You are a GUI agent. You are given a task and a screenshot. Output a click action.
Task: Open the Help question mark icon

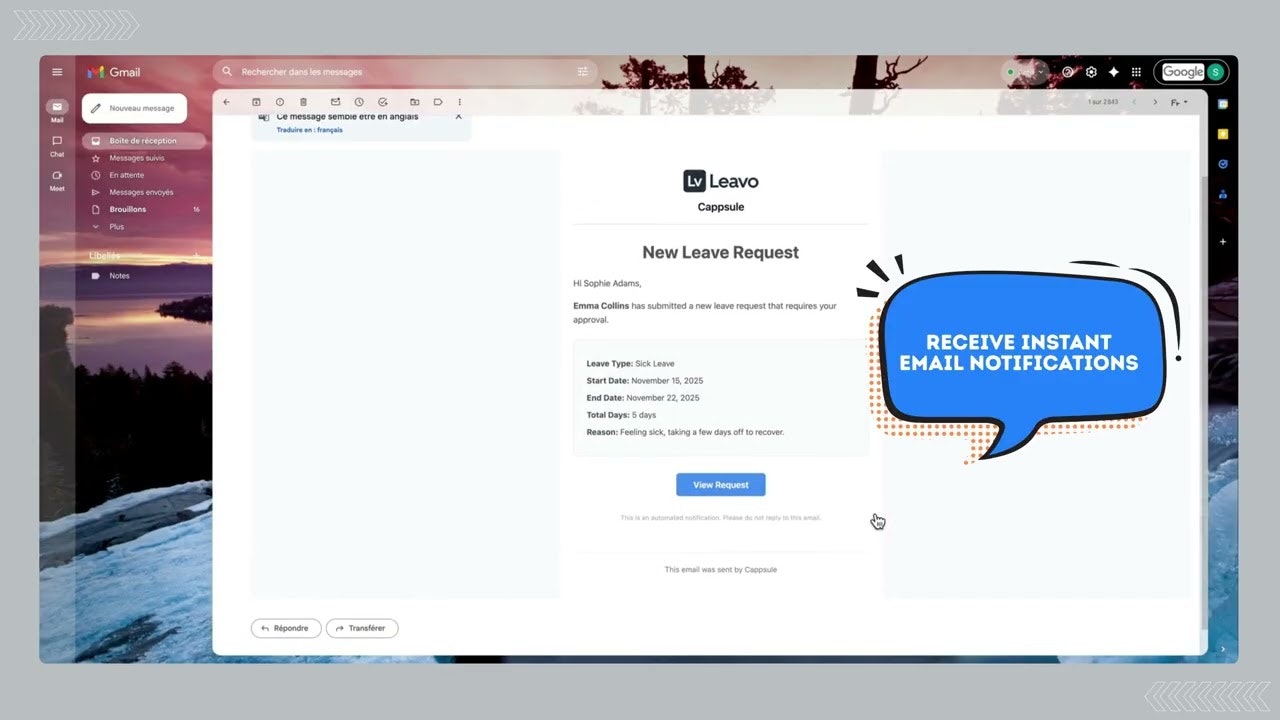click(x=1068, y=72)
